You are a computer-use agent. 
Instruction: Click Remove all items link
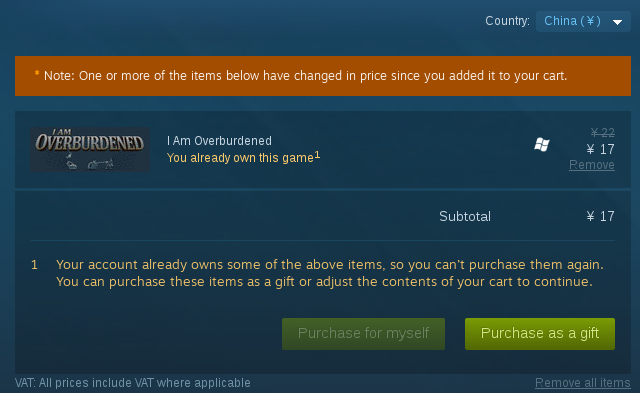pos(582,383)
